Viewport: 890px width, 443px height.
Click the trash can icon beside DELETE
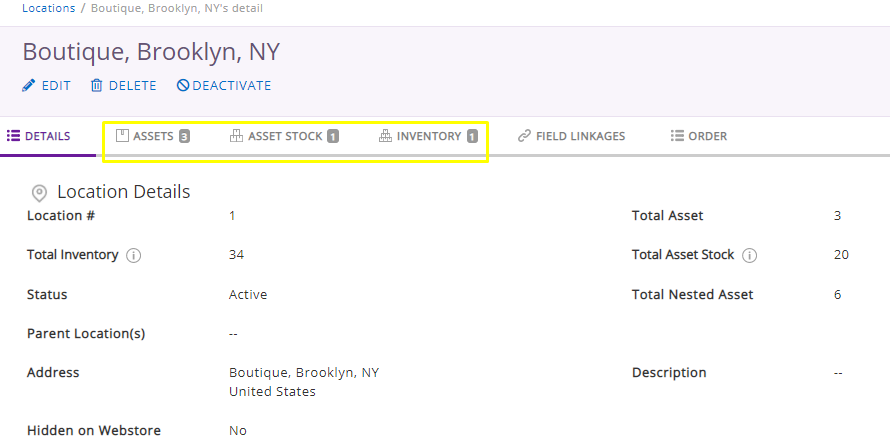click(x=96, y=86)
